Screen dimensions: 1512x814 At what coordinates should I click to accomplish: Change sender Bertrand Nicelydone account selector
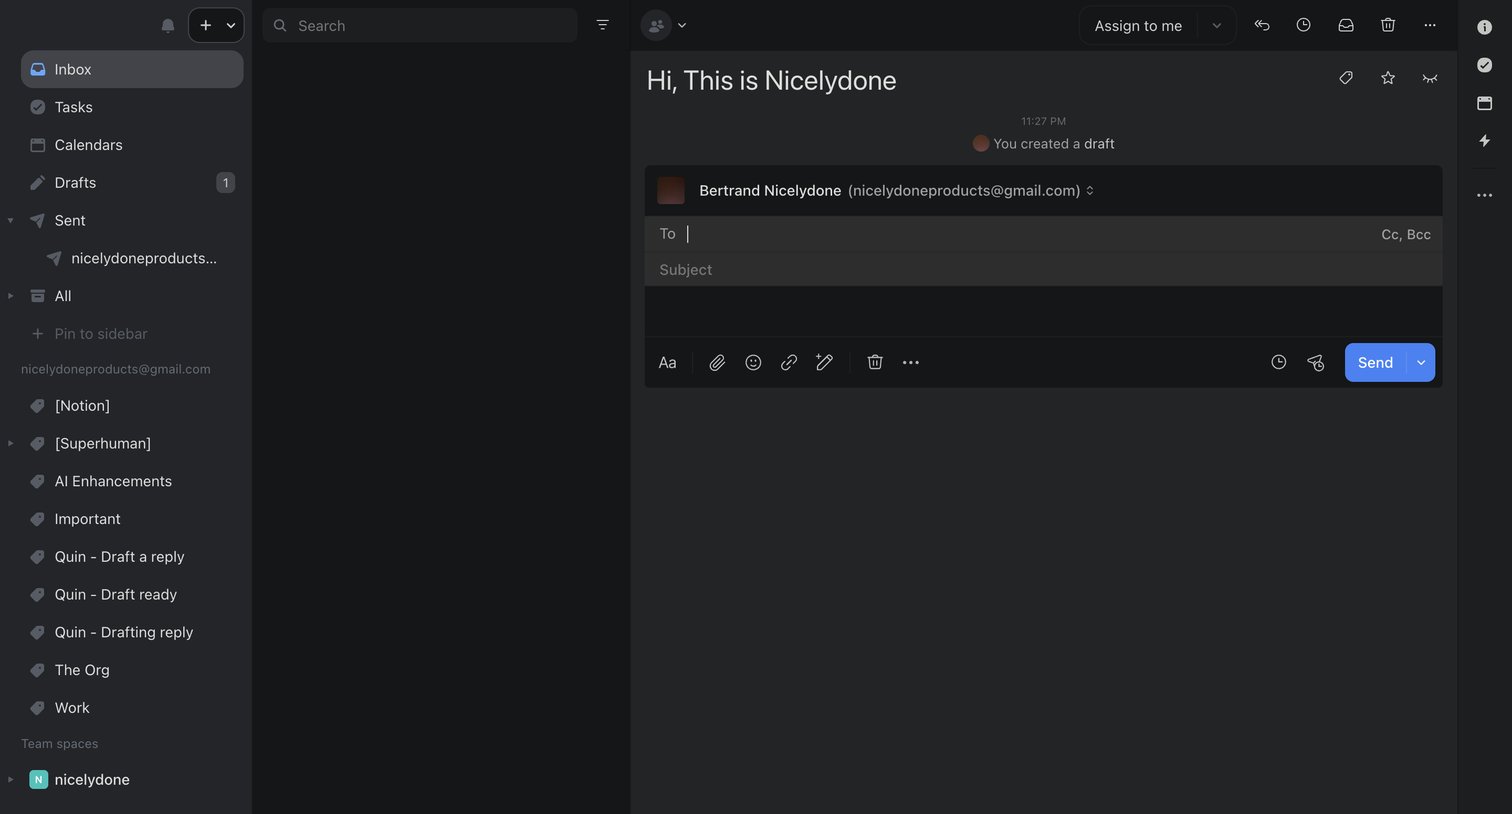(x=896, y=191)
